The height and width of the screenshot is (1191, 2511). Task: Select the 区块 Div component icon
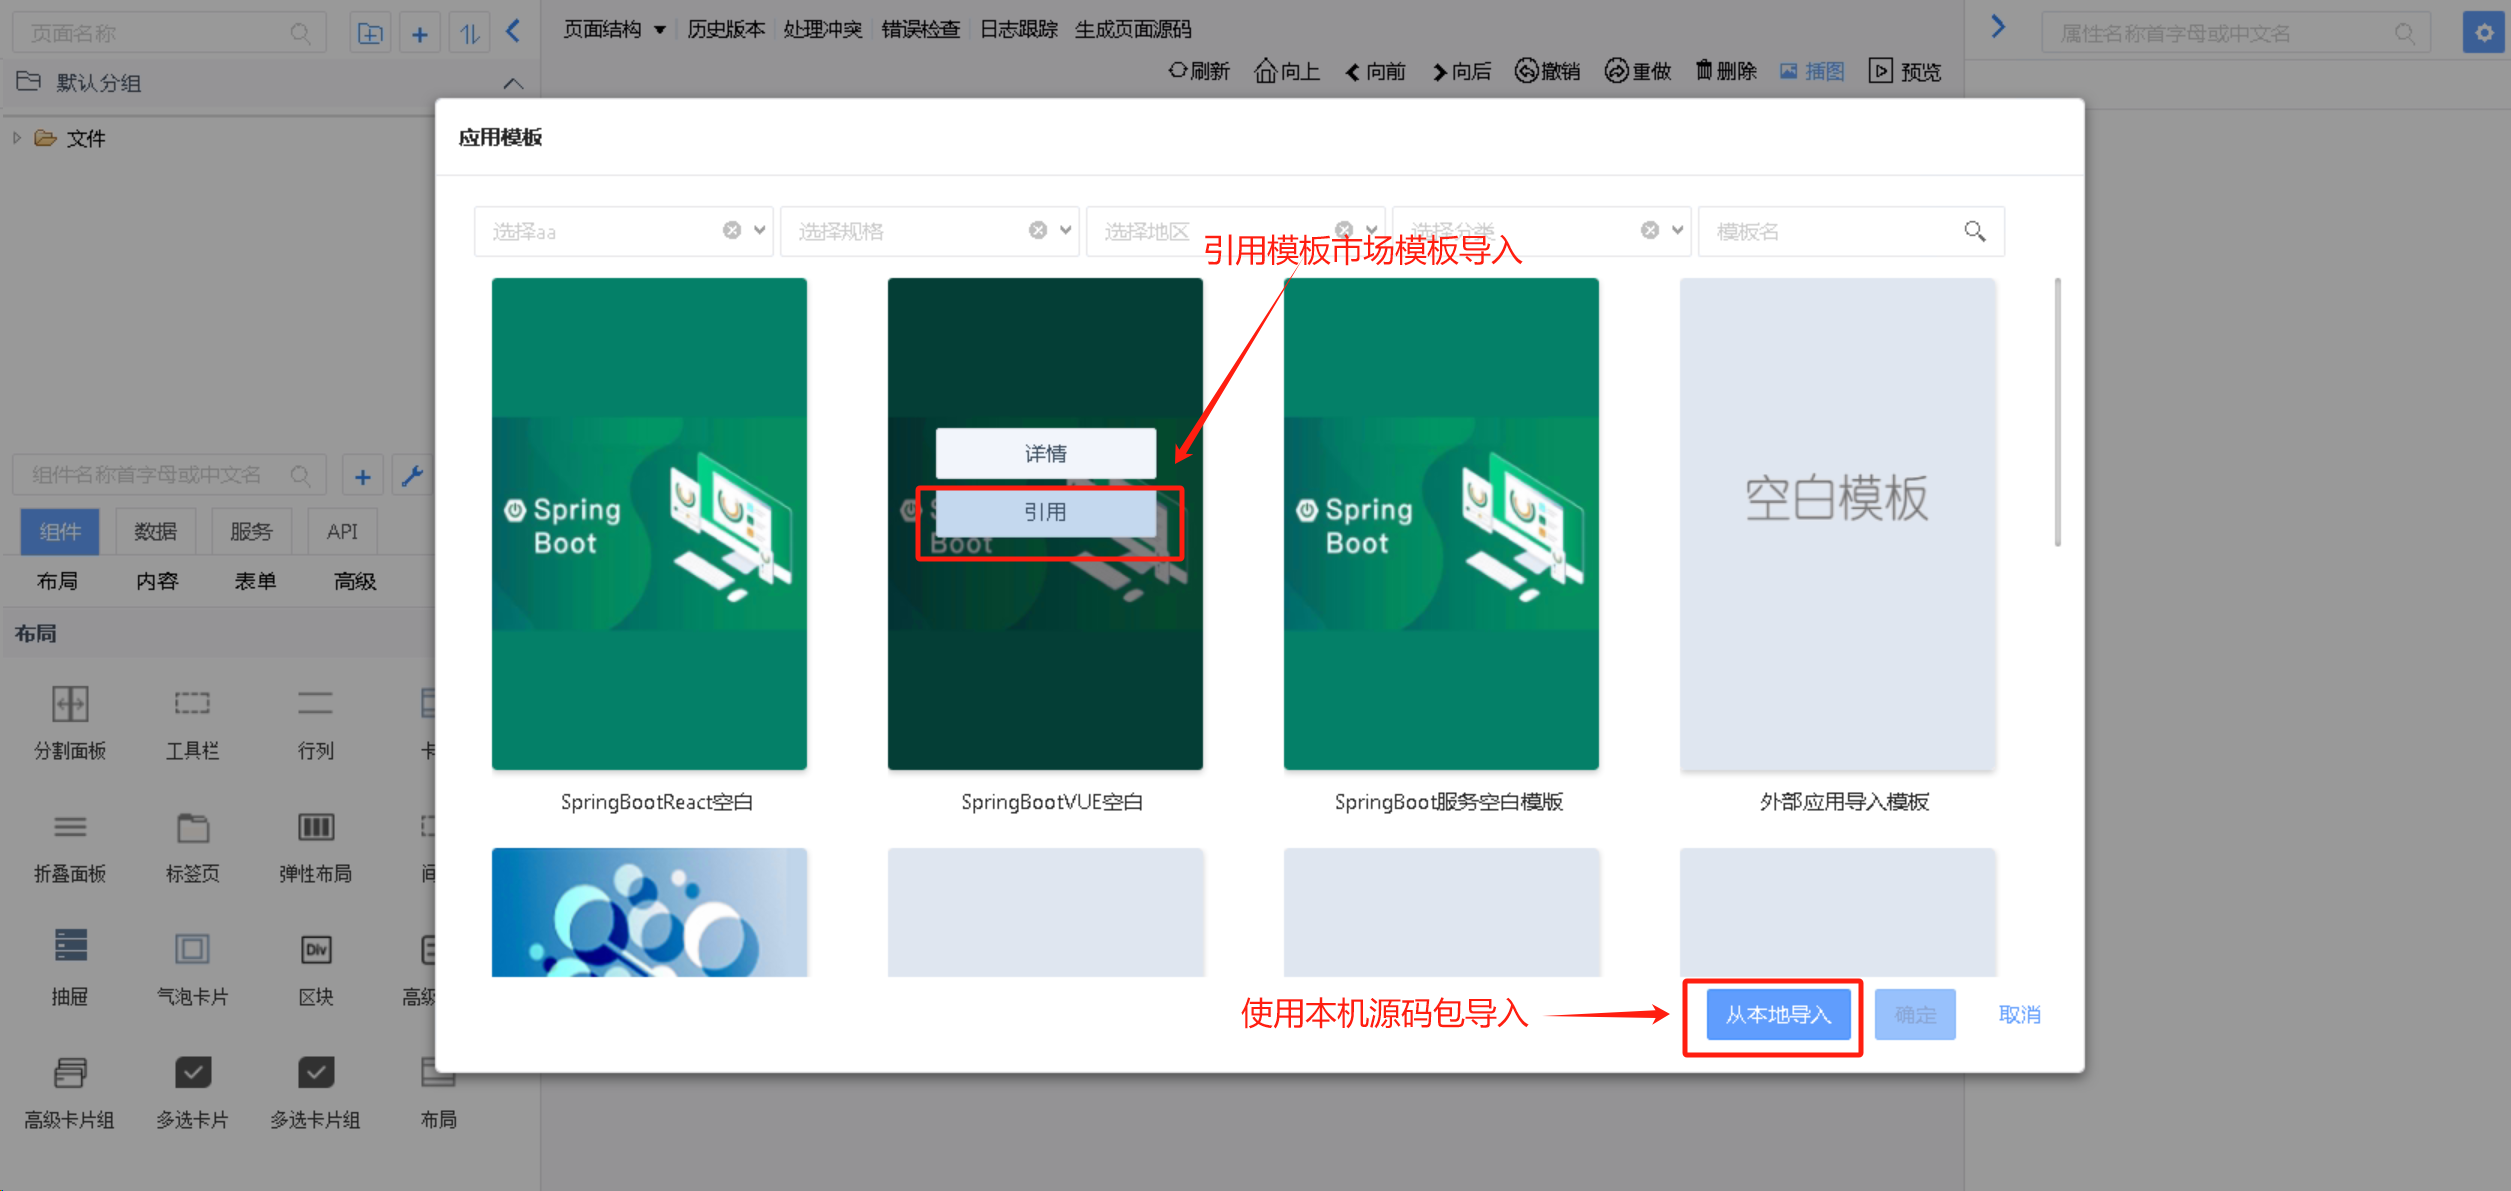click(x=316, y=949)
